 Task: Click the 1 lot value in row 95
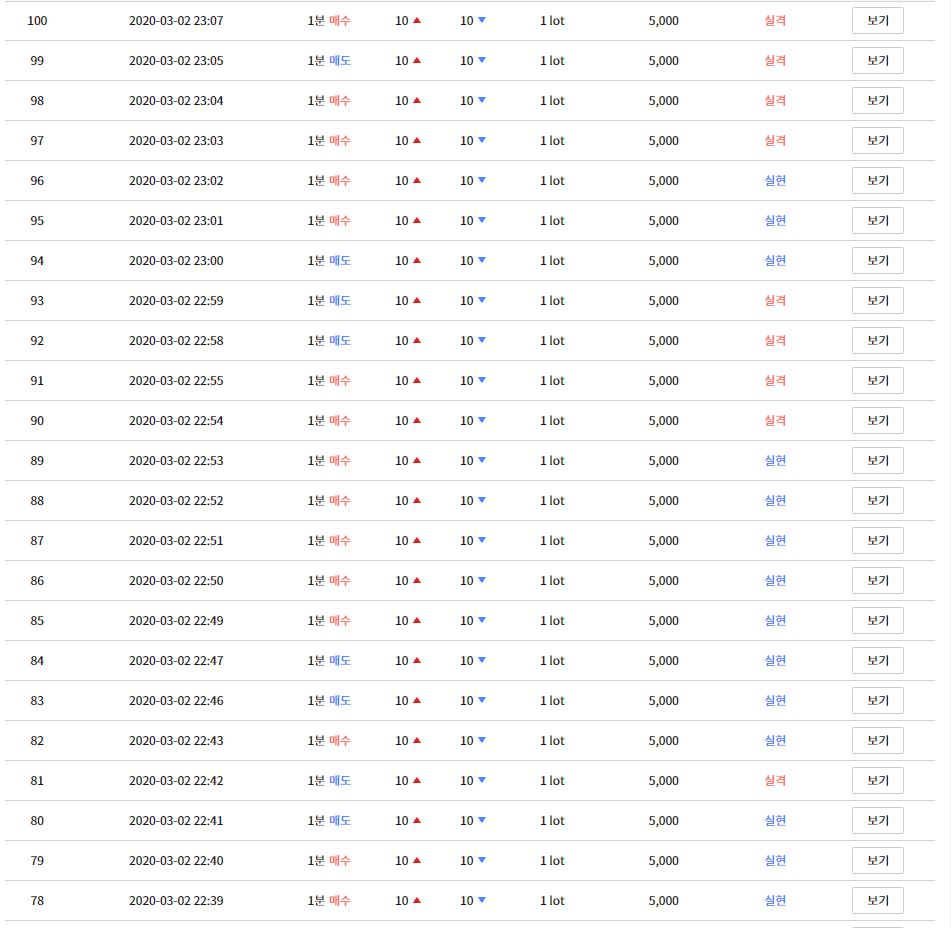point(552,221)
